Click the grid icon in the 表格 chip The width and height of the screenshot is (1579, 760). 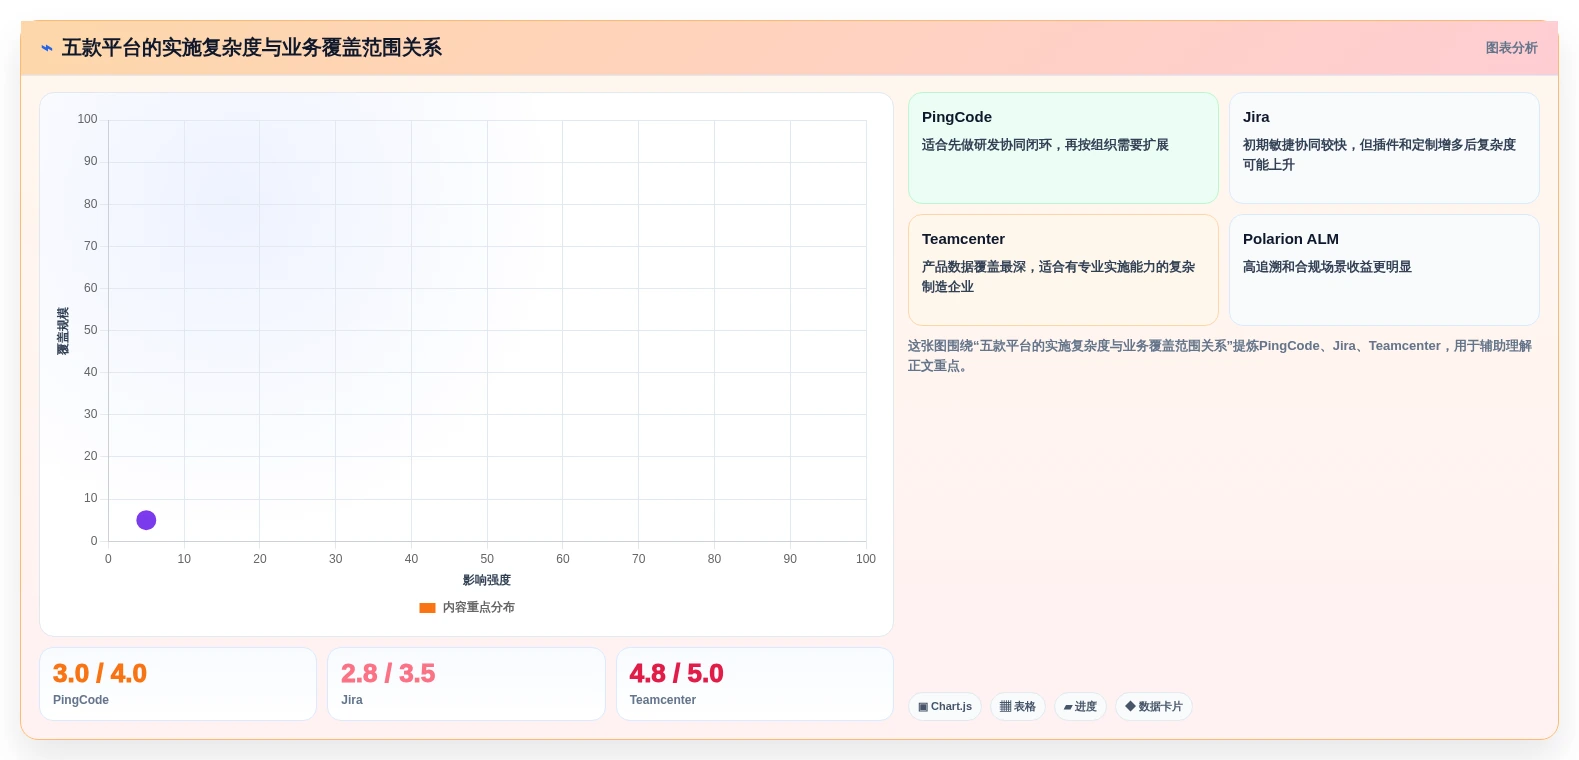(1006, 707)
